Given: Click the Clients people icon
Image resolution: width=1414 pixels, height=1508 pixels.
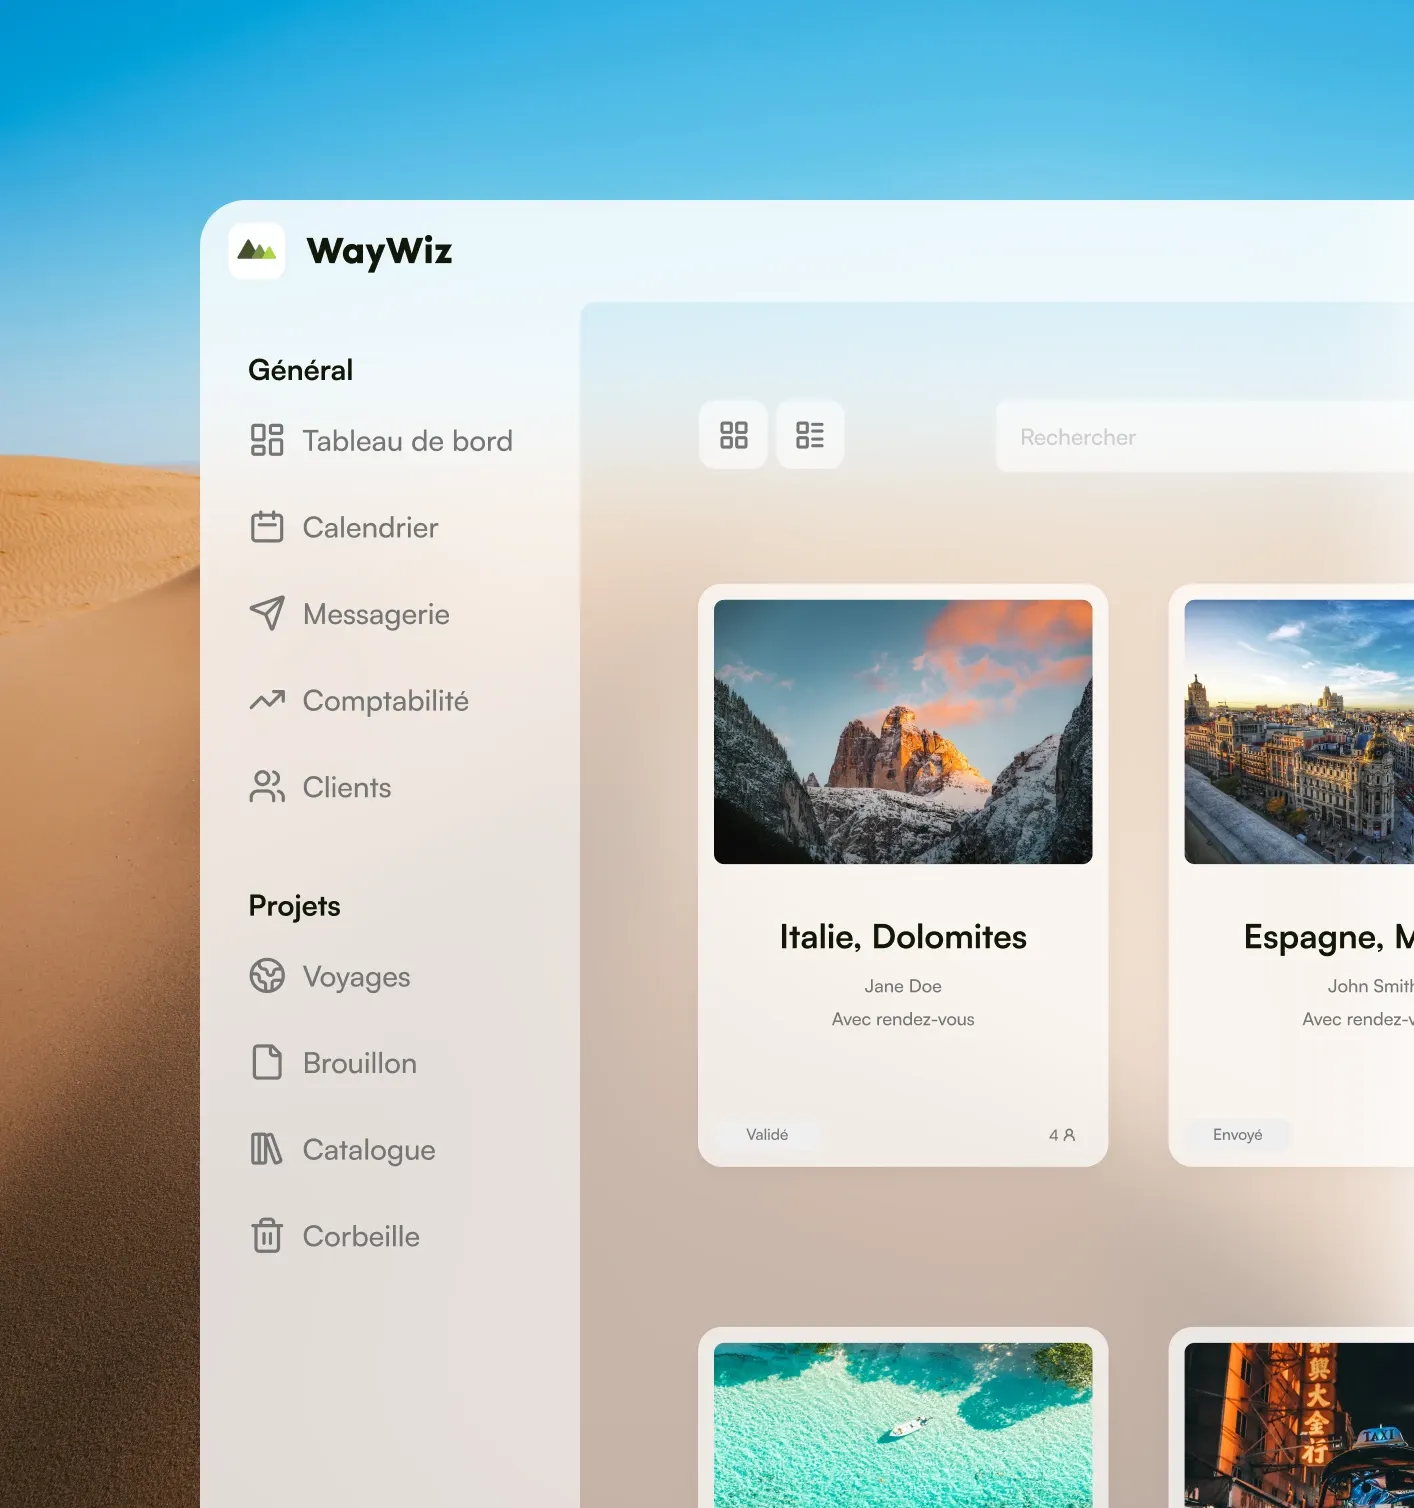Looking at the screenshot, I should 267,787.
